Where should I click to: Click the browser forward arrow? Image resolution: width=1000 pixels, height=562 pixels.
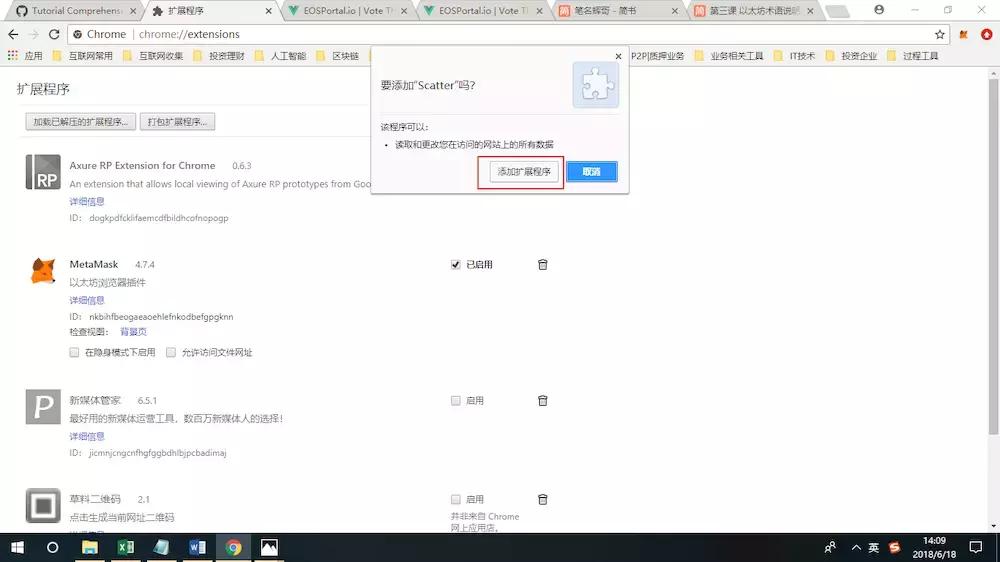(34, 34)
